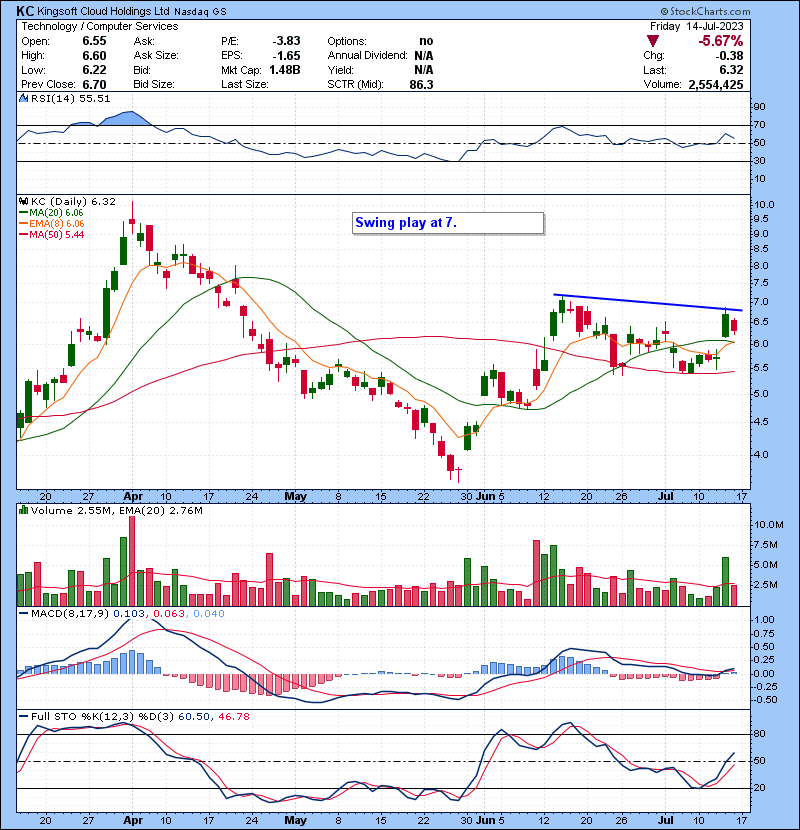Click the red down-arrow price change icon
Screen dimensions: 800x830
653,41
